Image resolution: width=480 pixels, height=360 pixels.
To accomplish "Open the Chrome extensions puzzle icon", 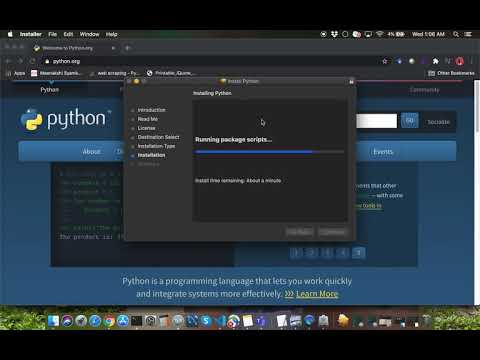I will (436, 61).
